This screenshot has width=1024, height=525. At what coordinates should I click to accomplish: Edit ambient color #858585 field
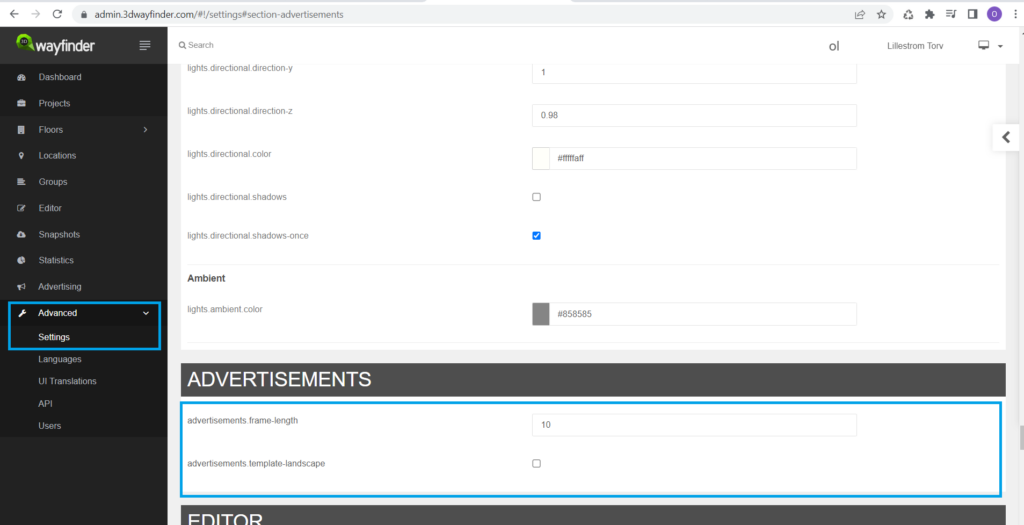point(703,314)
